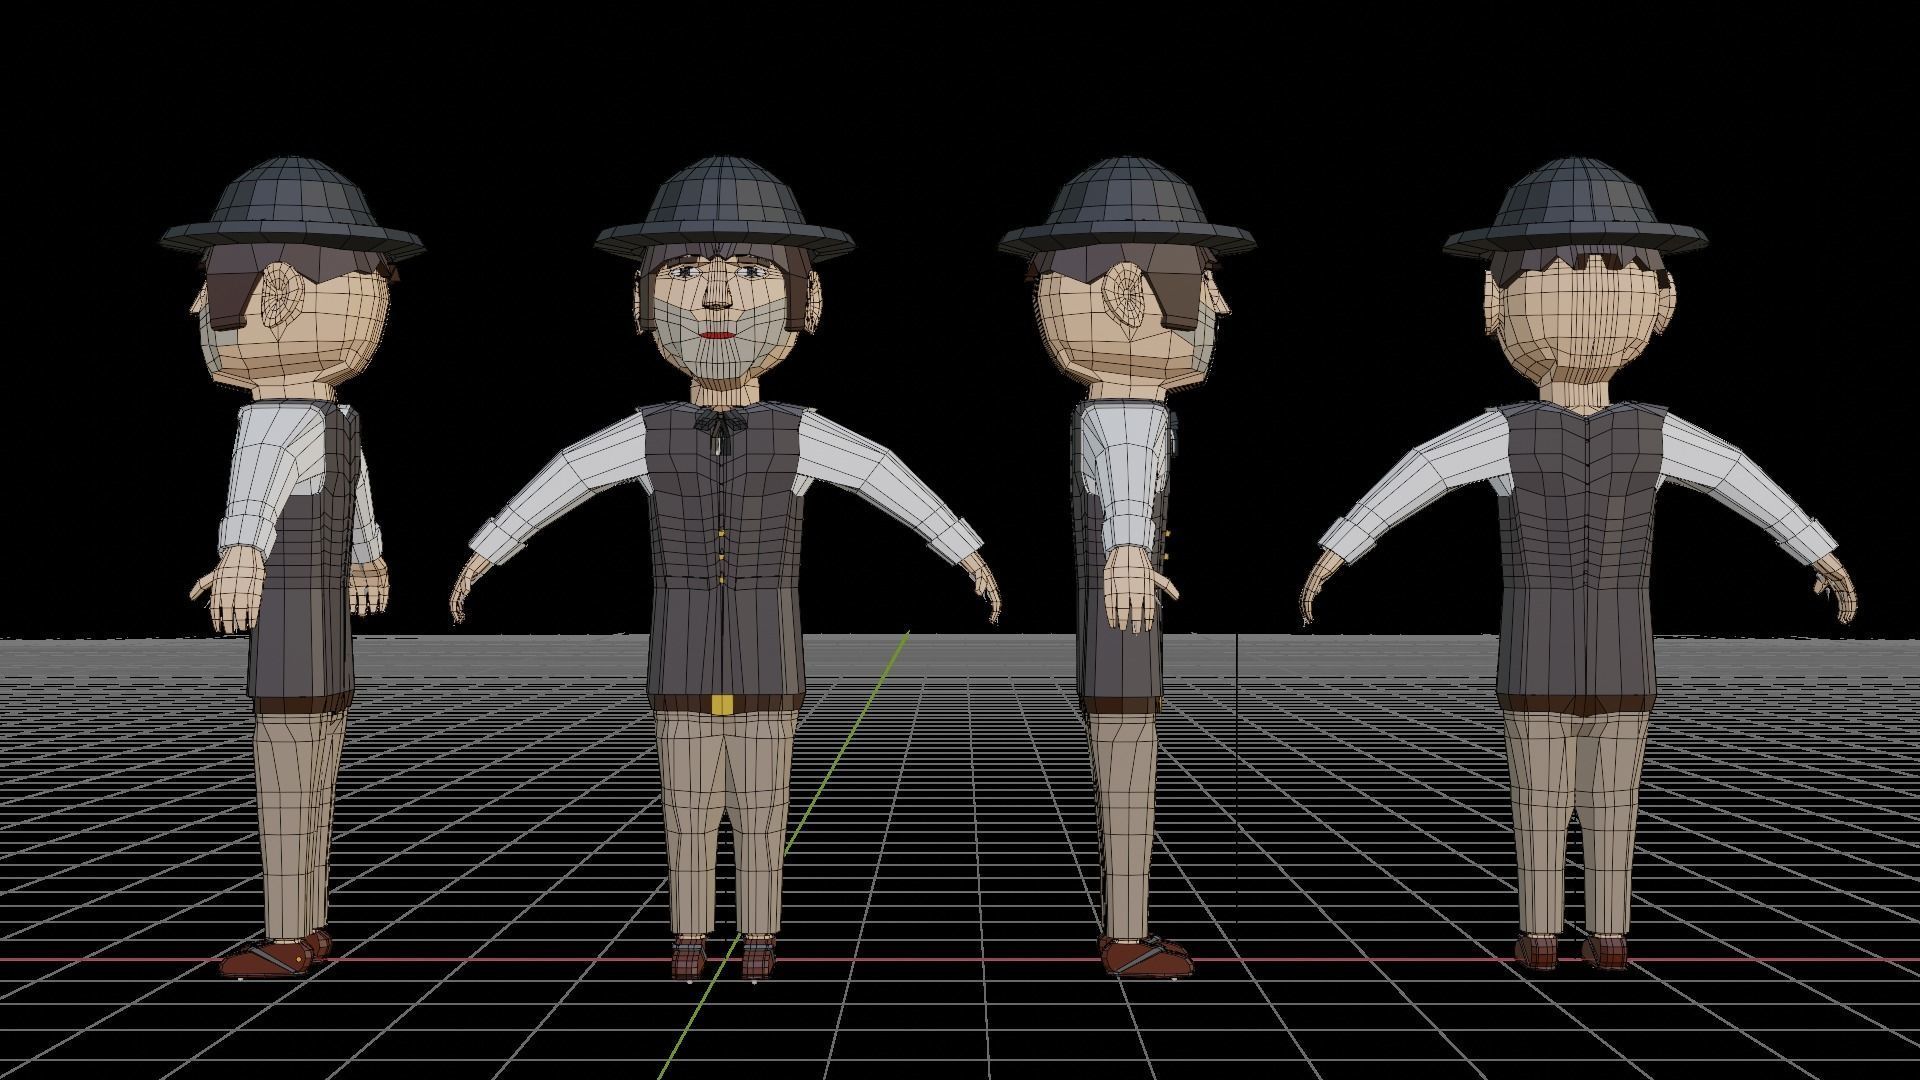Select the front-facing character model's vest

coord(725,550)
